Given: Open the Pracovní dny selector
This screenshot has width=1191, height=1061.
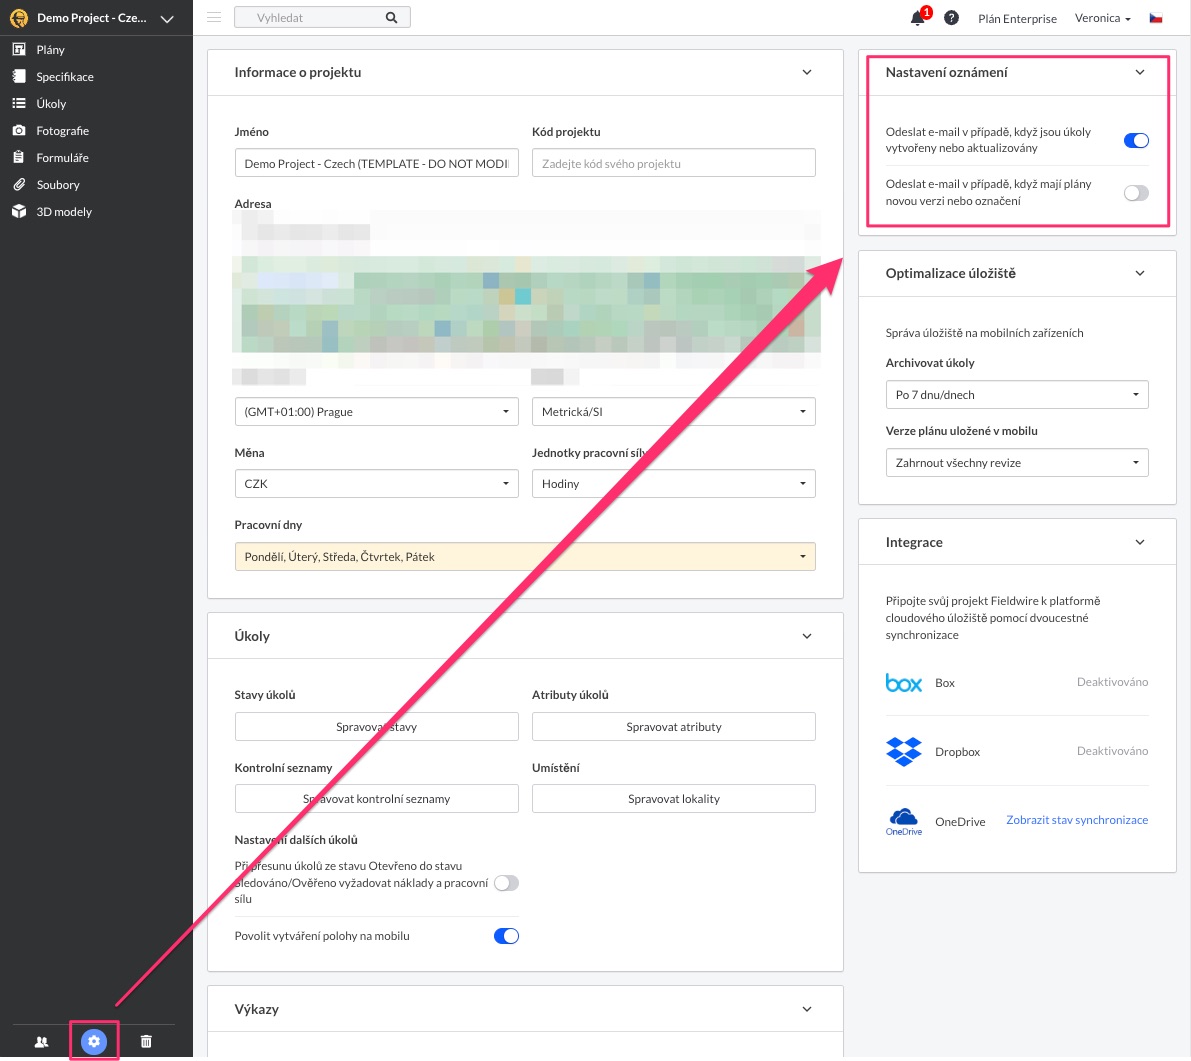Looking at the screenshot, I should point(524,557).
